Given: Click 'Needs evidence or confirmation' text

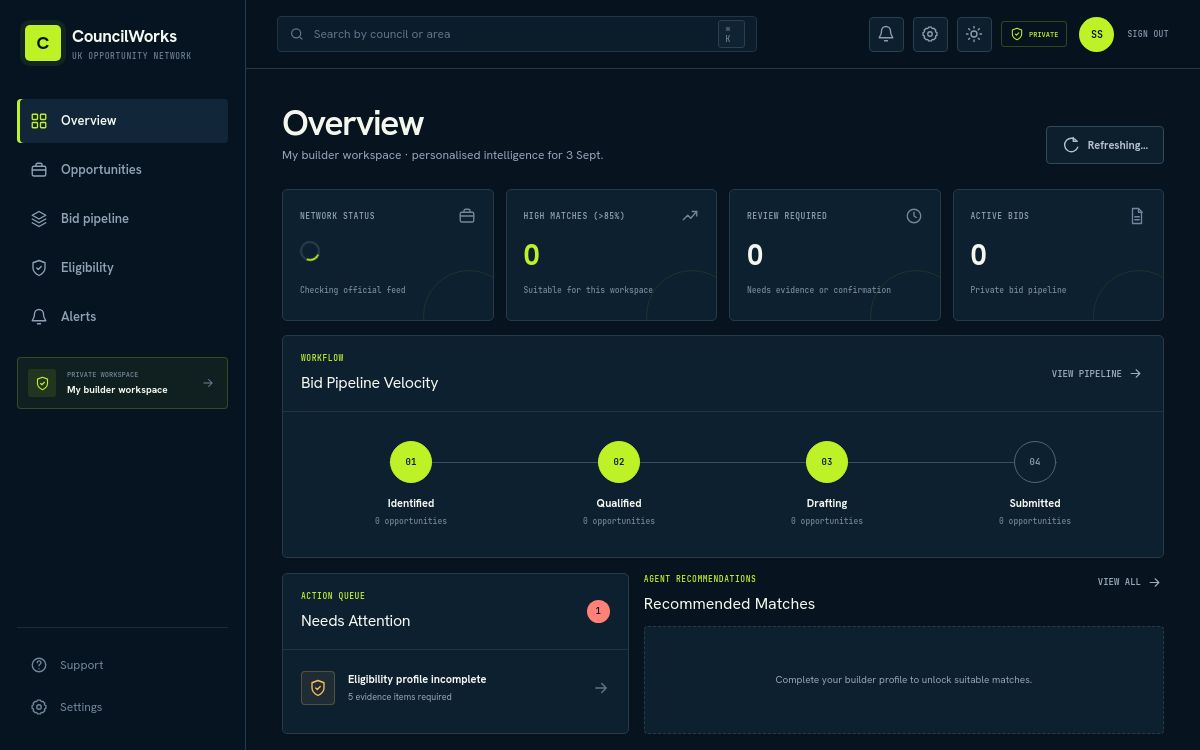Looking at the screenshot, I should point(819,290).
